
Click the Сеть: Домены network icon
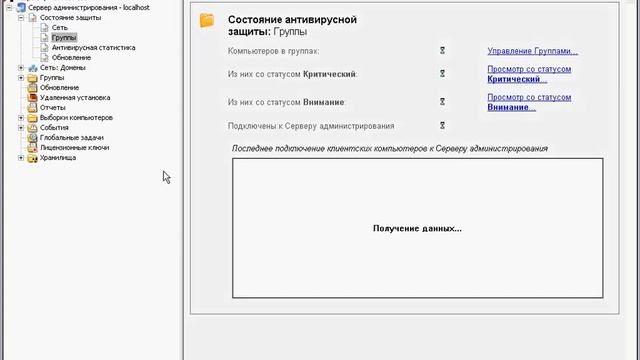click(x=33, y=68)
